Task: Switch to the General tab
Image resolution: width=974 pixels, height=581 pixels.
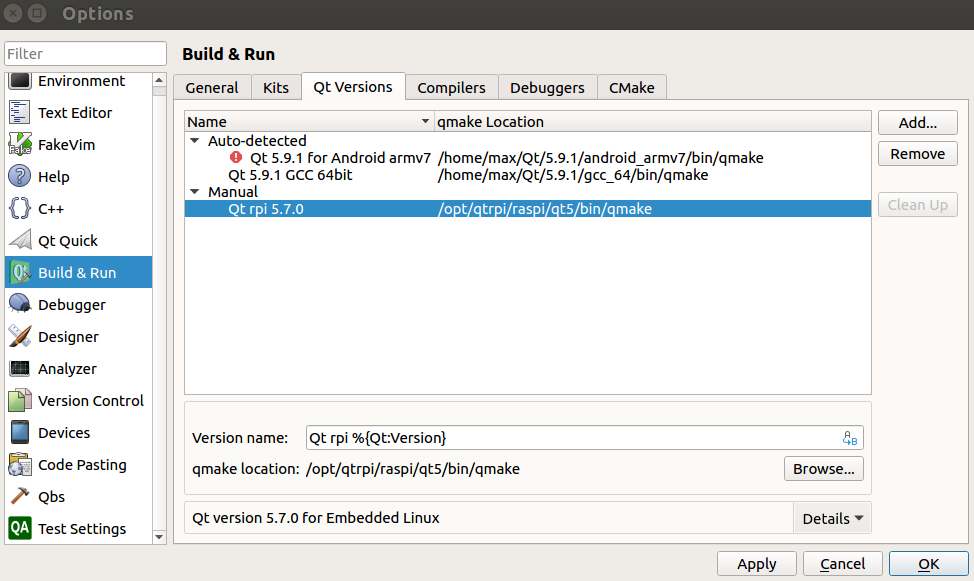Action: coord(212,88)
